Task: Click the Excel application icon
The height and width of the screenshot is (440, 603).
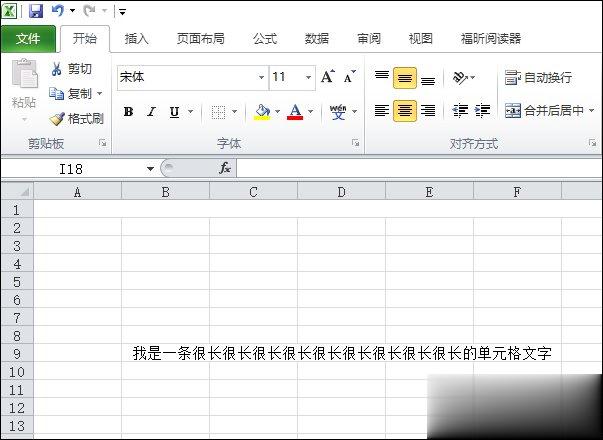Action: pyautogui.click(x=9, y=11)
